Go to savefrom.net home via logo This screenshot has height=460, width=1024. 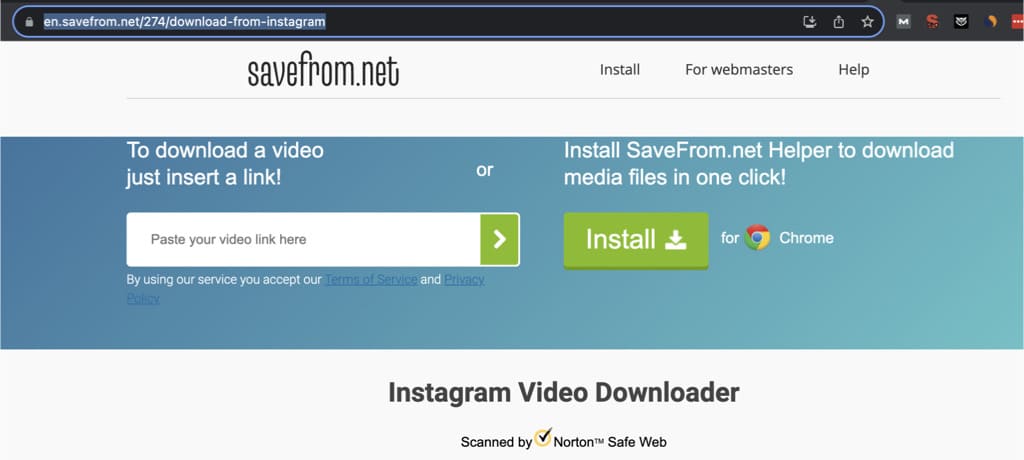pos(323,71)
